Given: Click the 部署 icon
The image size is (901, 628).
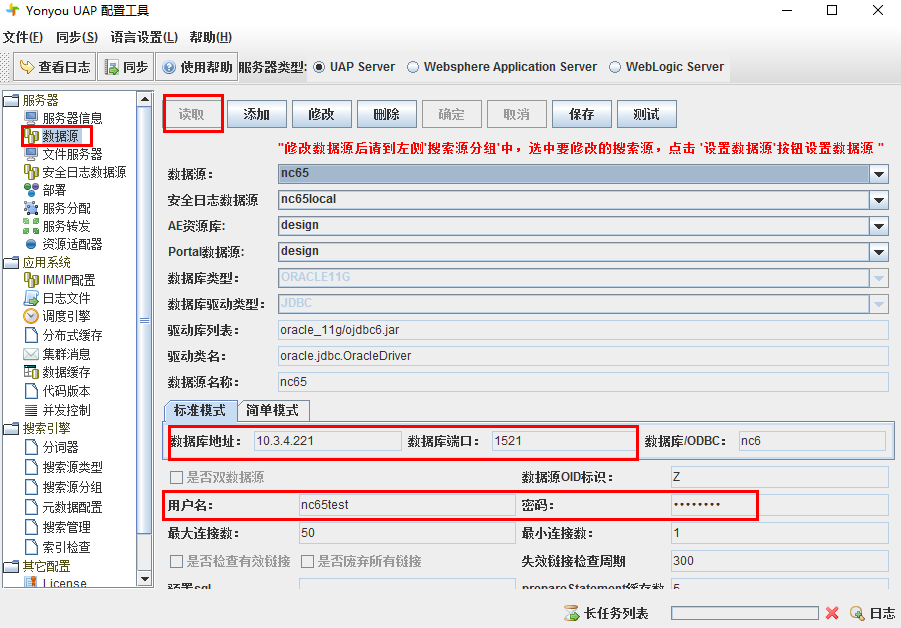Looking at the screenshot, I should pos(31,190).
